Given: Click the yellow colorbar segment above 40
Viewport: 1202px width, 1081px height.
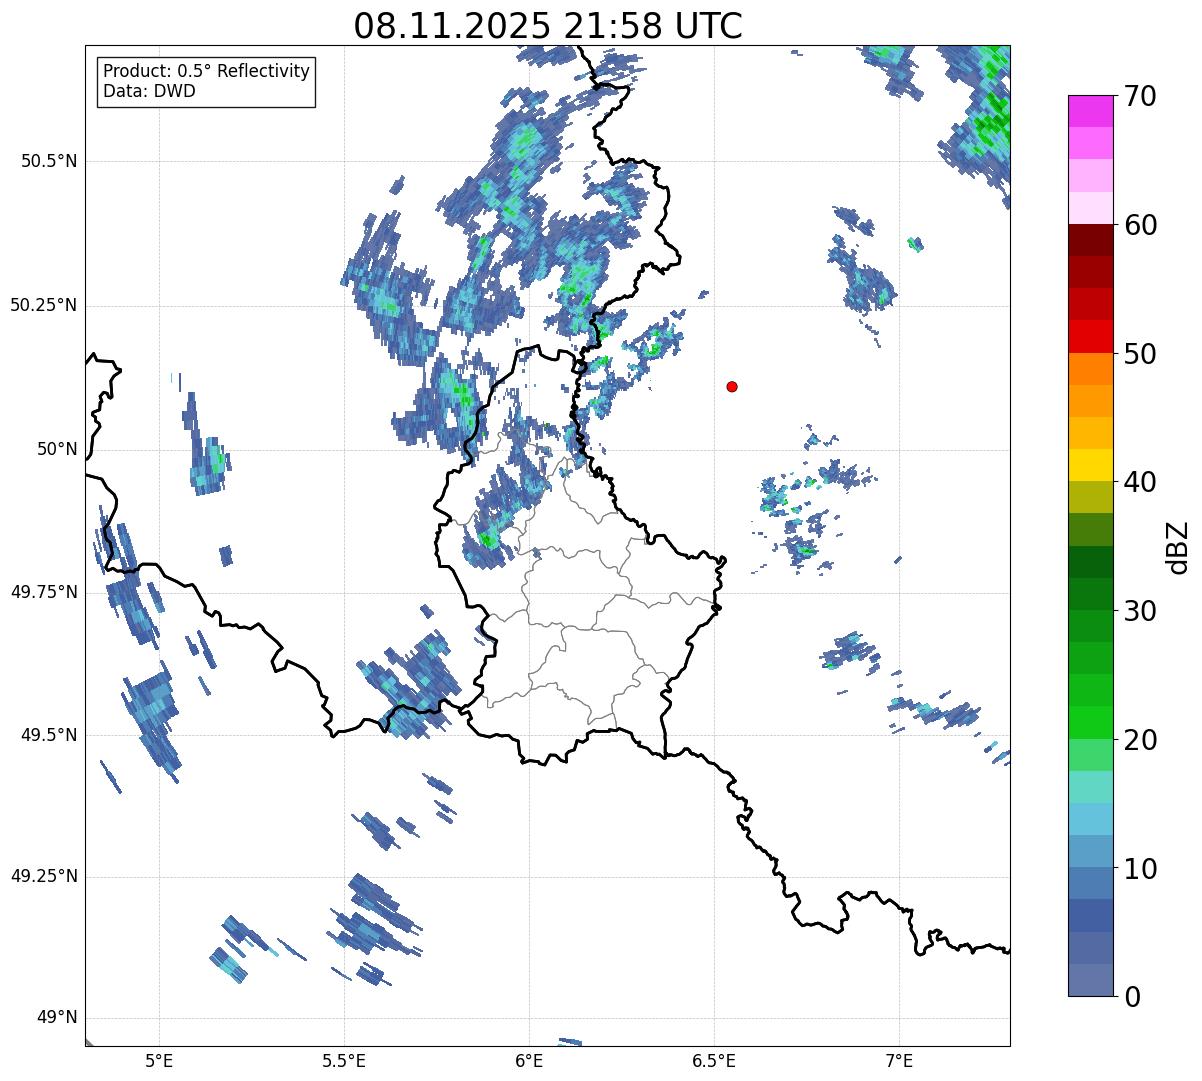Looking at the screenshot, I should click(x=1090, y=465).
